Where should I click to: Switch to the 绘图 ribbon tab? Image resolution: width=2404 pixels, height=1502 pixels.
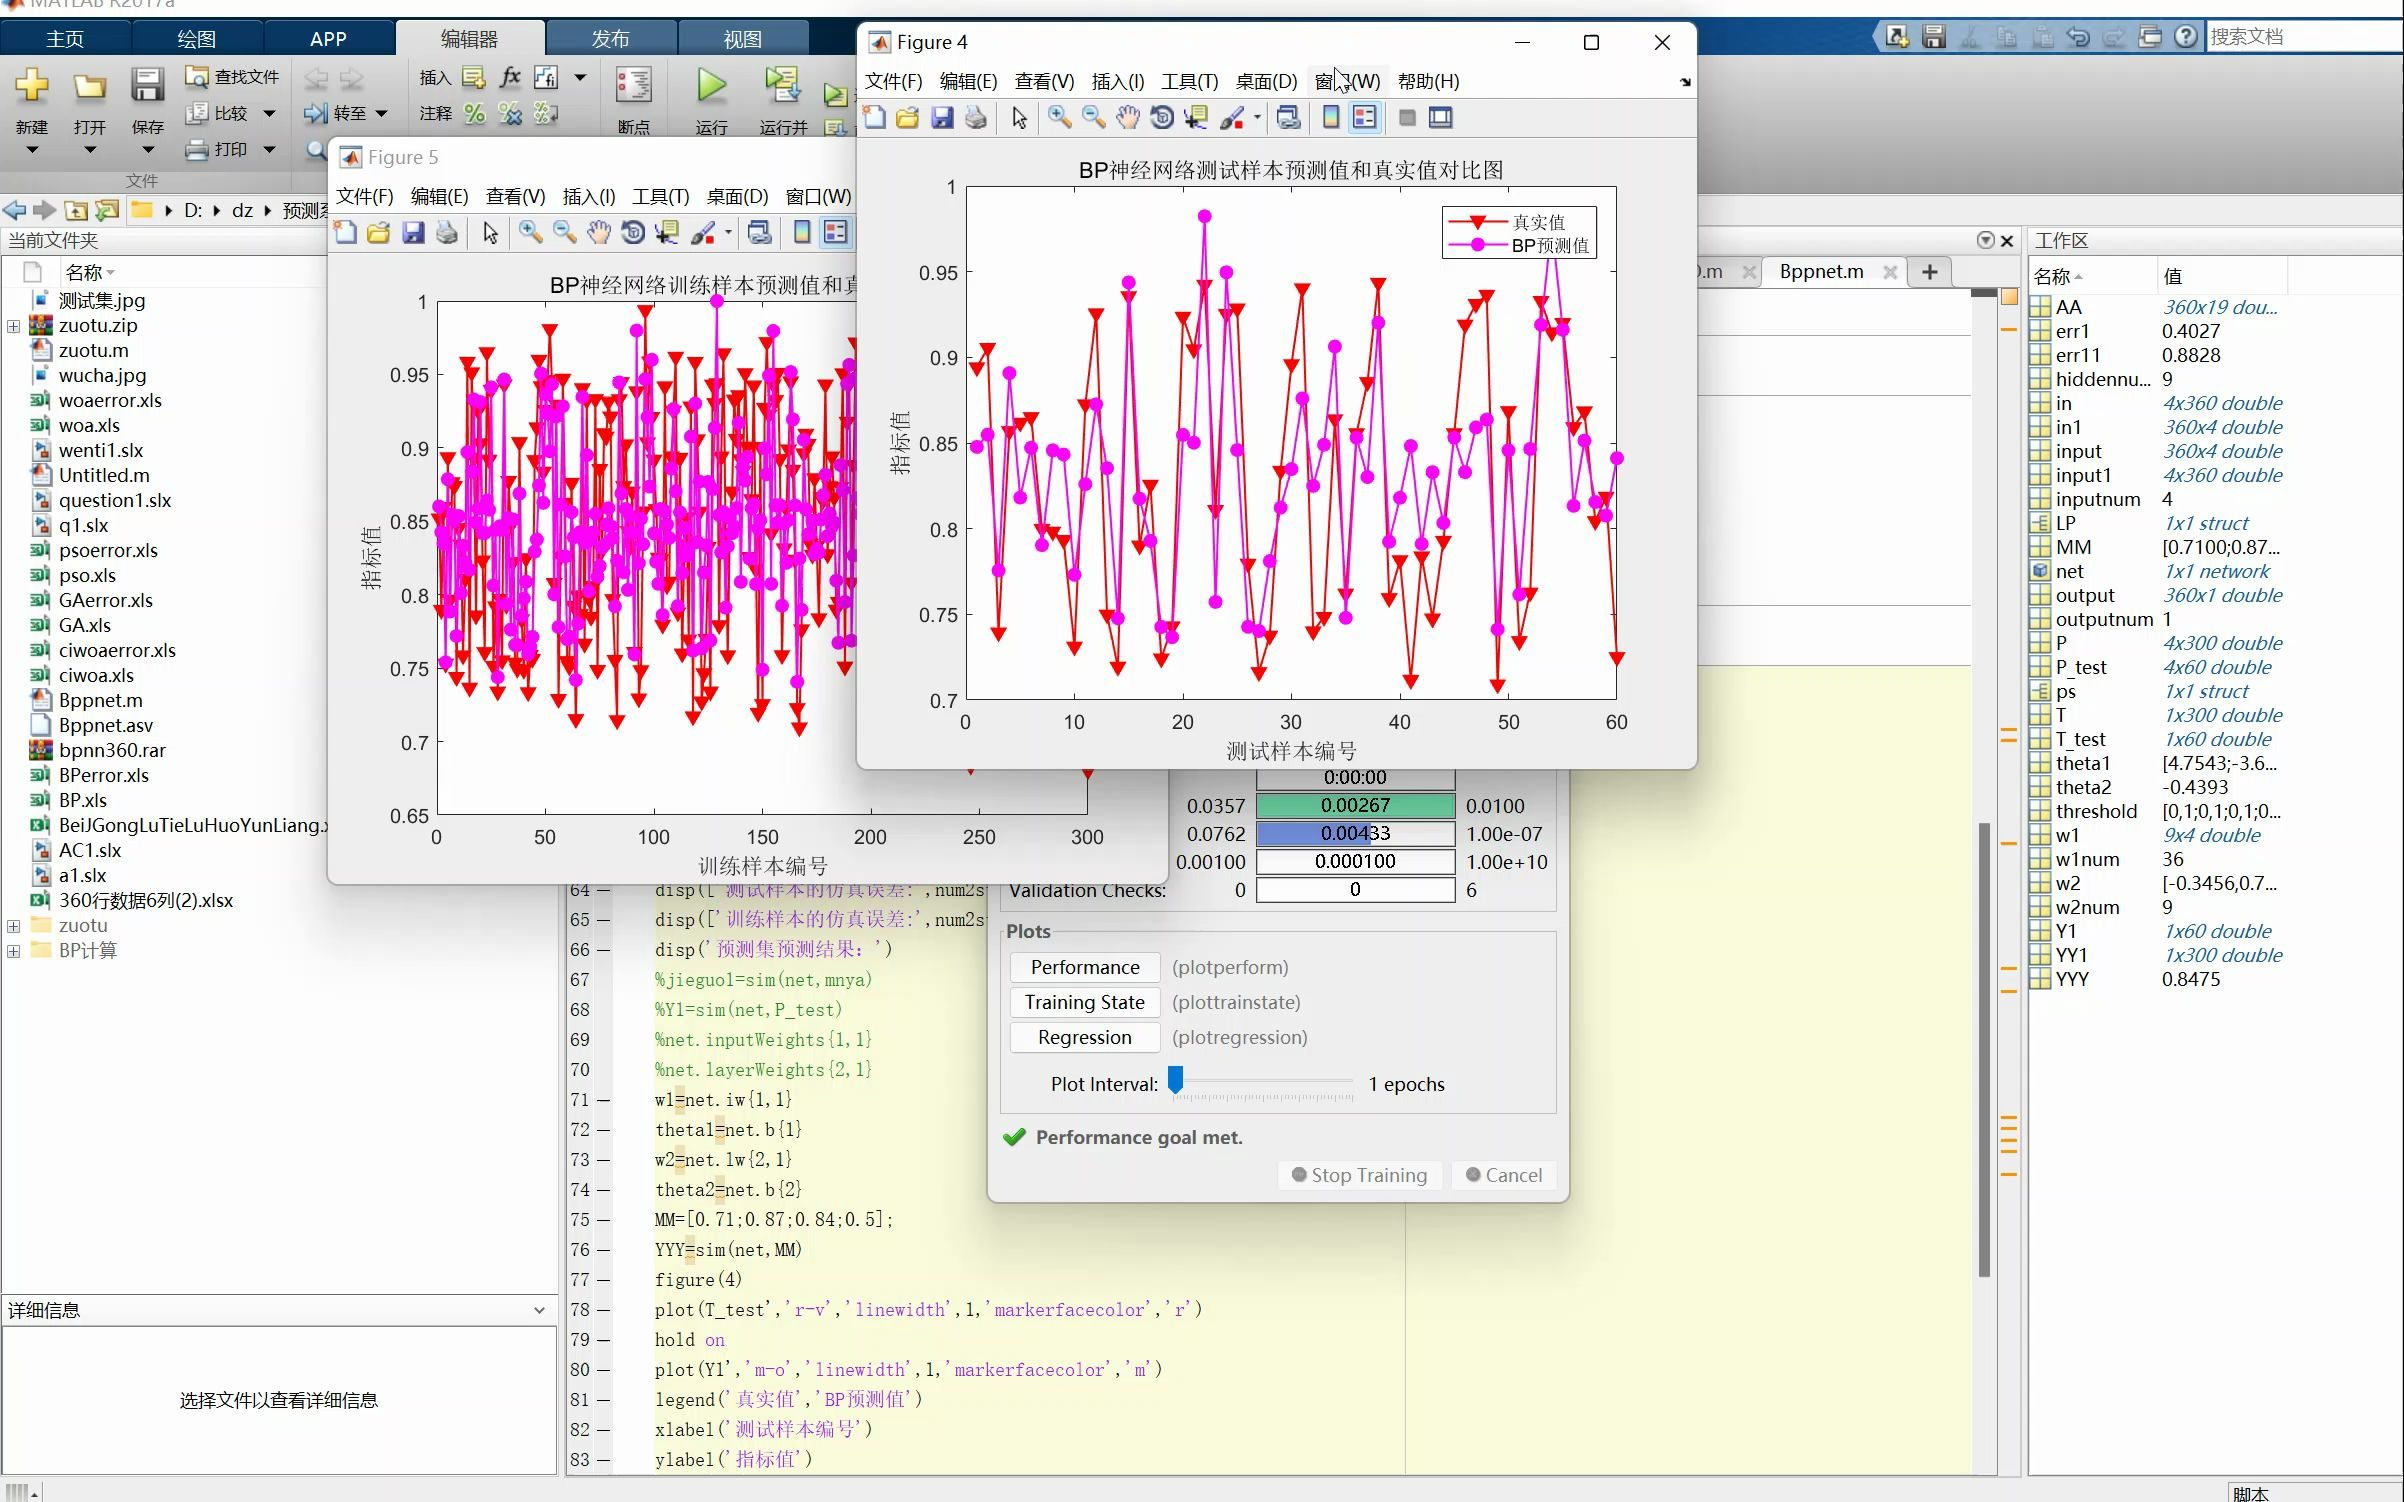(x=196, y=39)
